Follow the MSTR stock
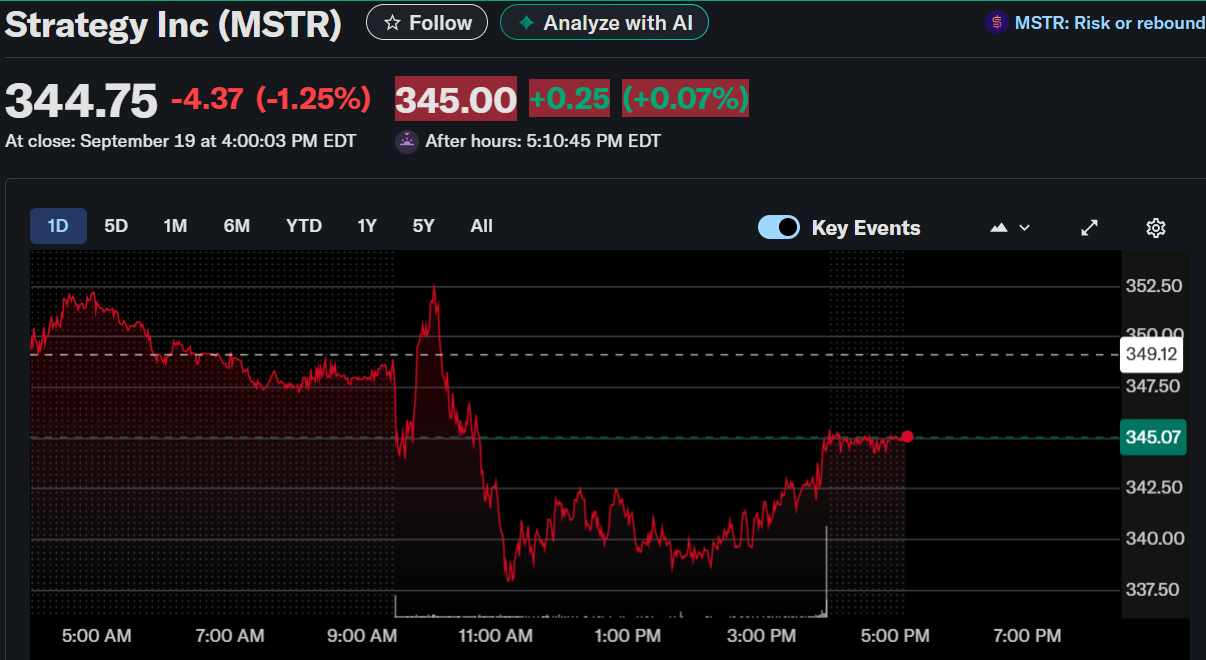Screen dimensions: 1206x660 point(427,22)
